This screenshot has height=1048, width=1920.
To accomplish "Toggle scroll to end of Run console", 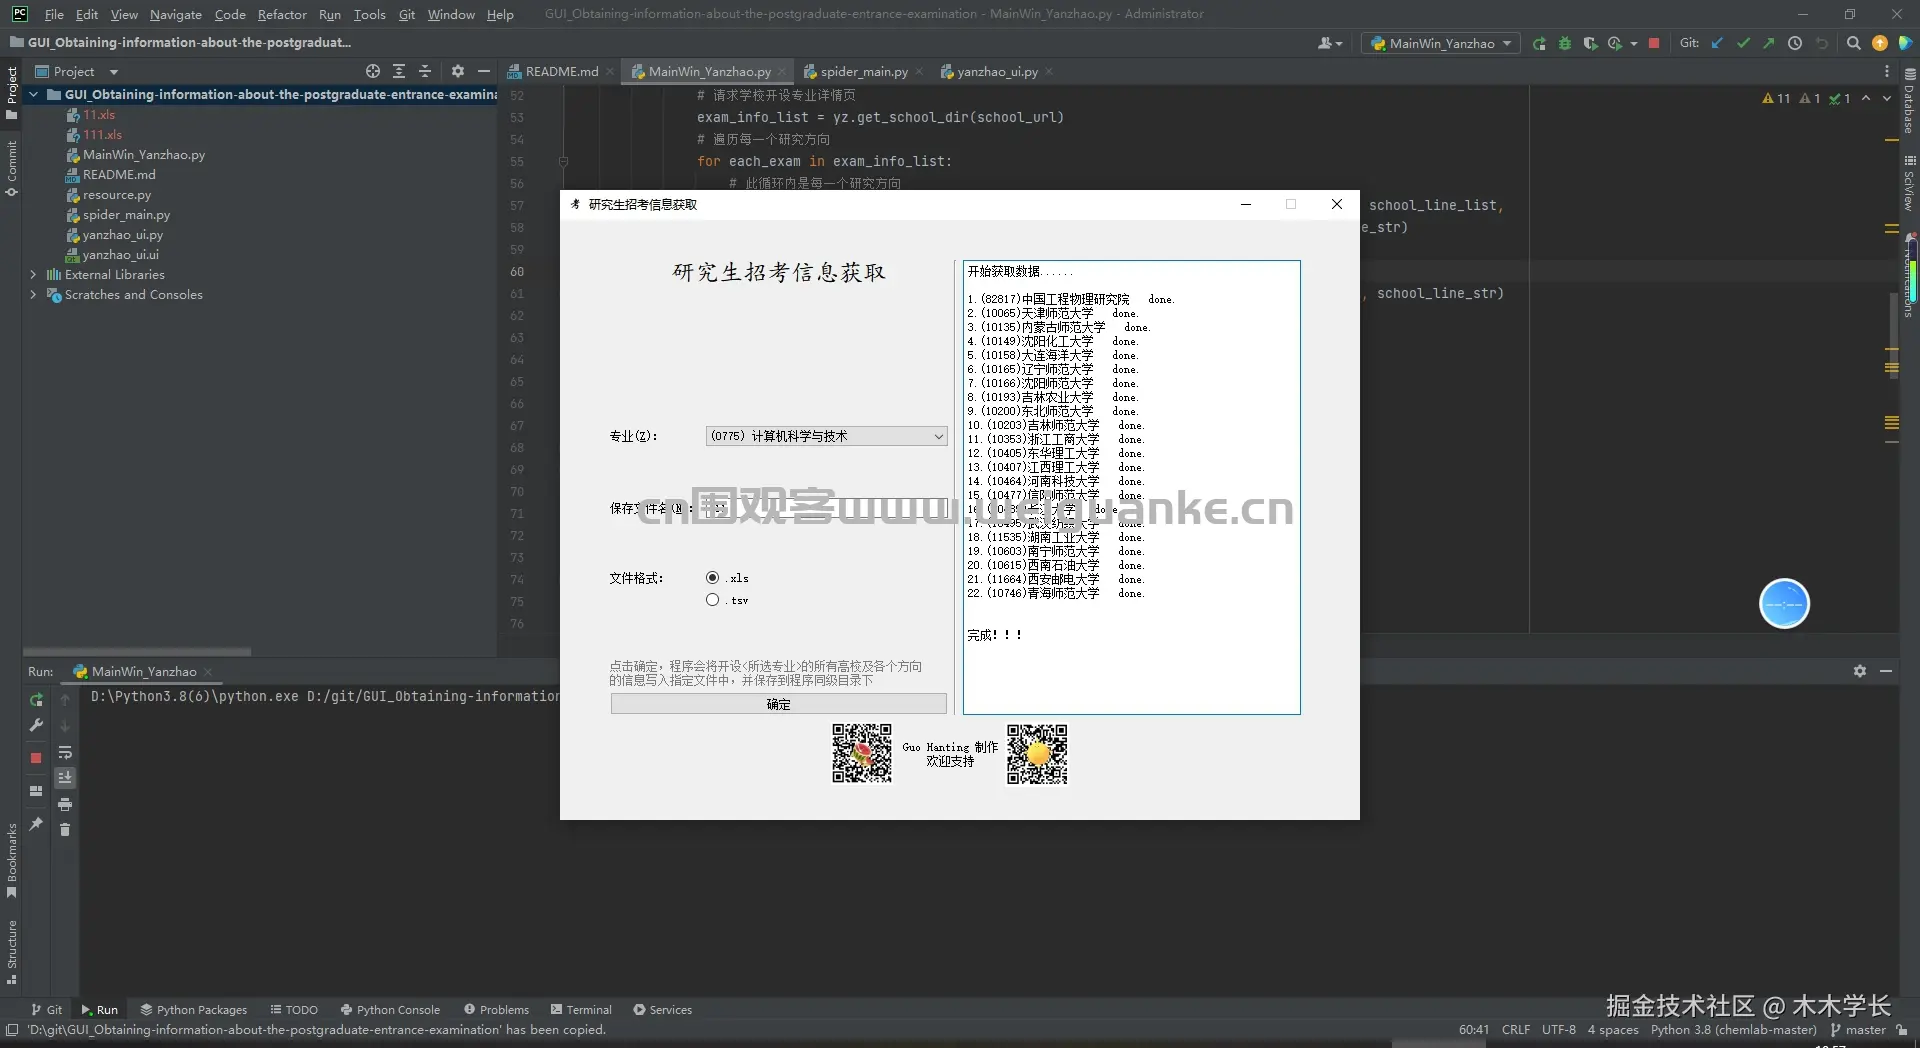I will [65, 778].
